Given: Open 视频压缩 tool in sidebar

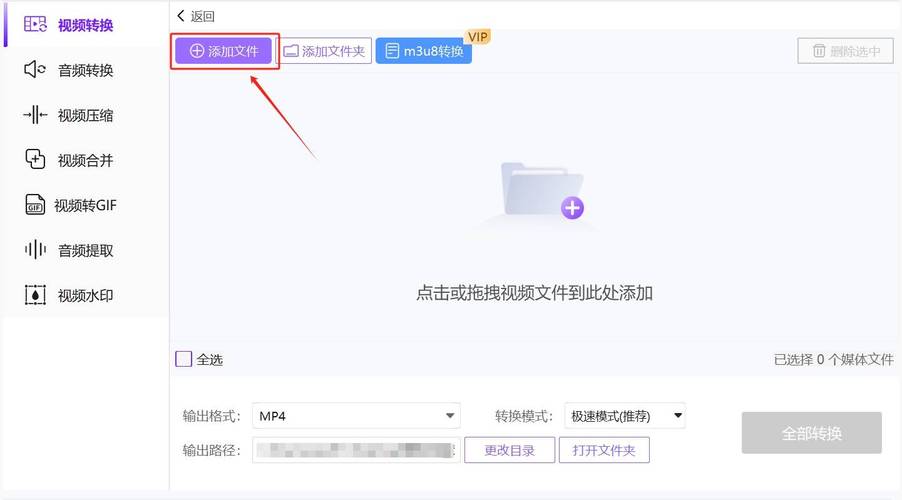Looking at the screenshot, I should pyautogui.click(x=86, y=115).
